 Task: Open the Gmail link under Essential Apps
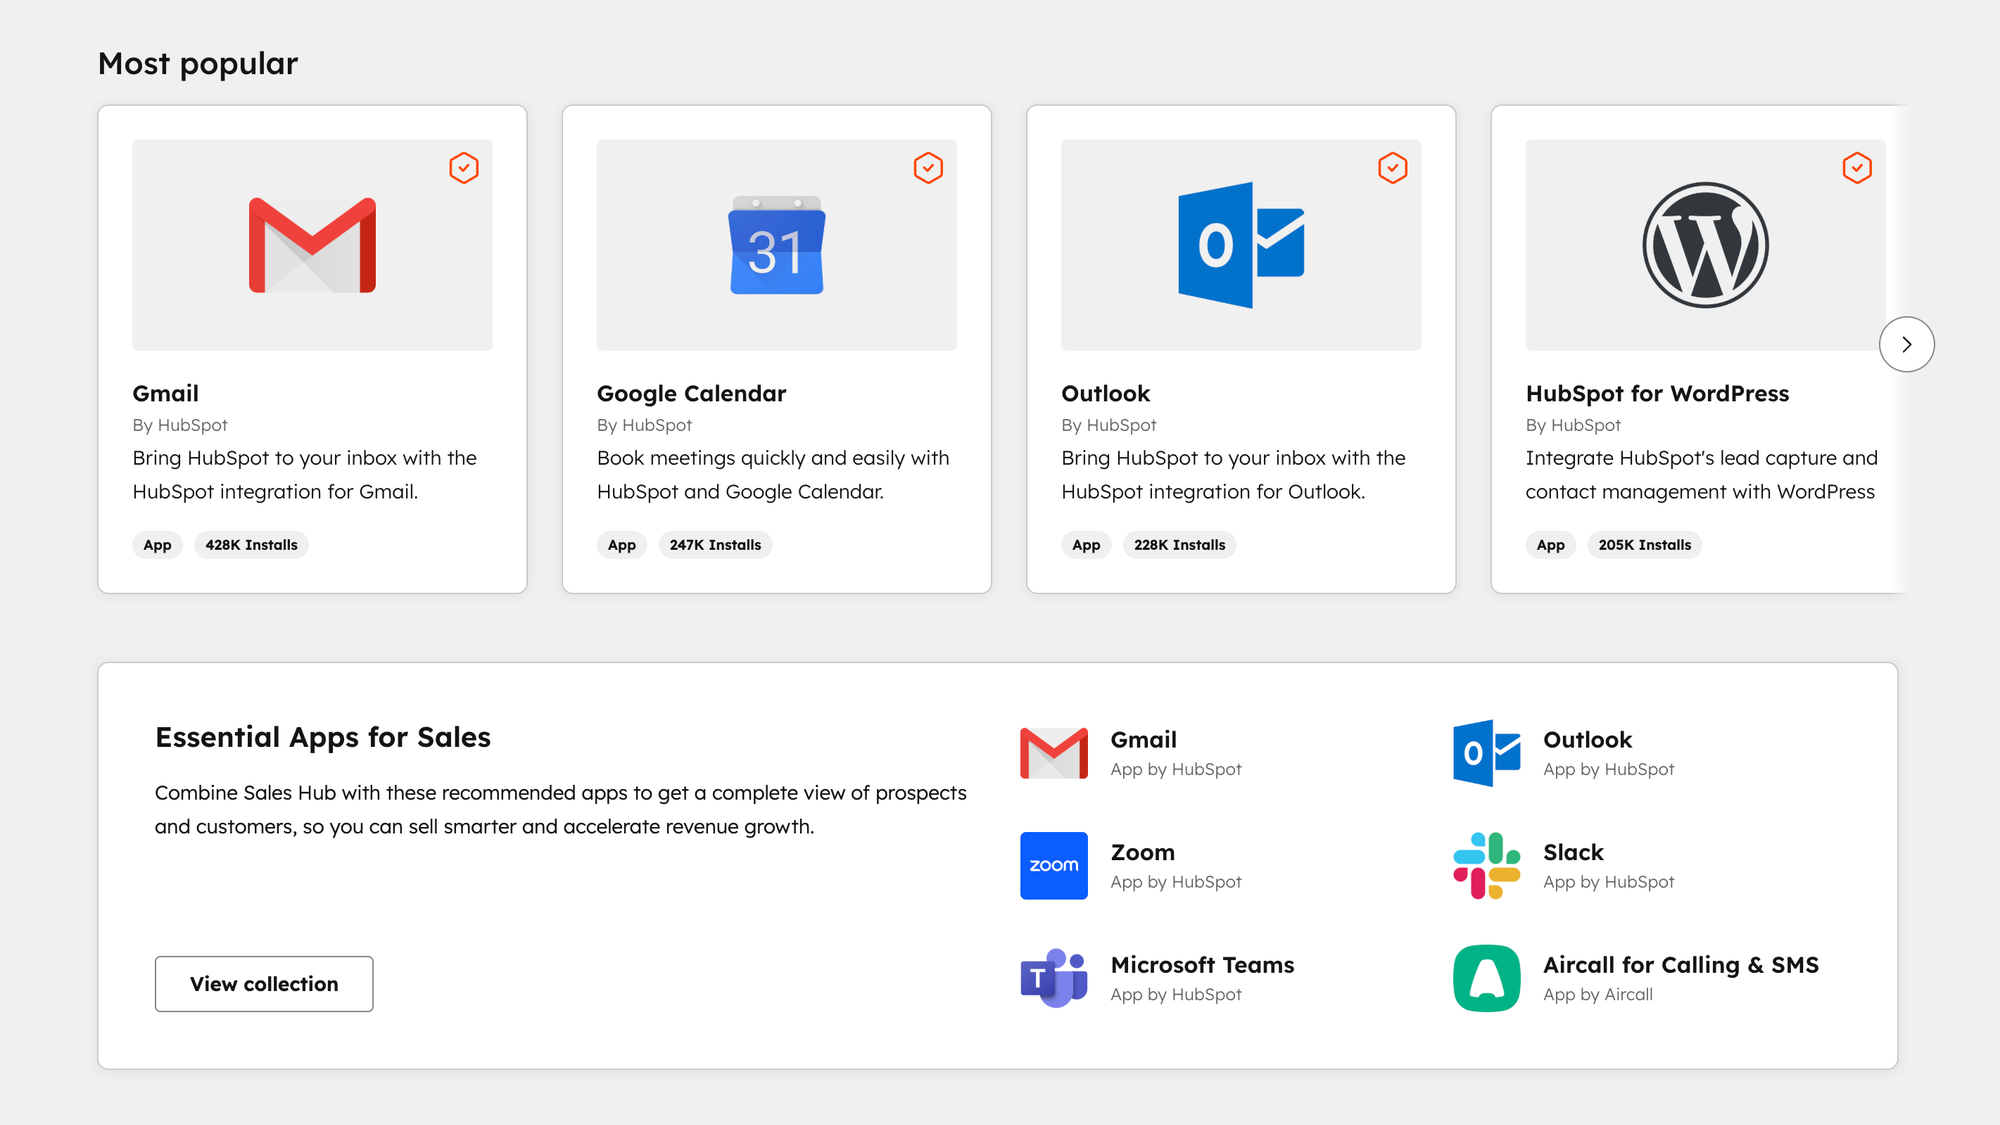pos(1144,740)
